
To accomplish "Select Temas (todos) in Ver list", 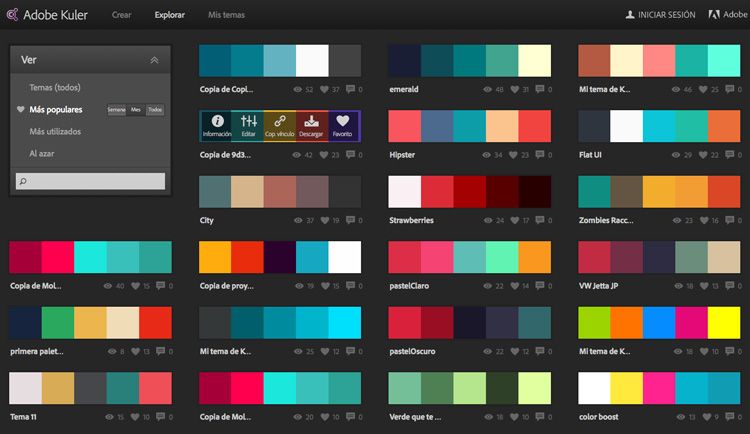I will 55,88.
